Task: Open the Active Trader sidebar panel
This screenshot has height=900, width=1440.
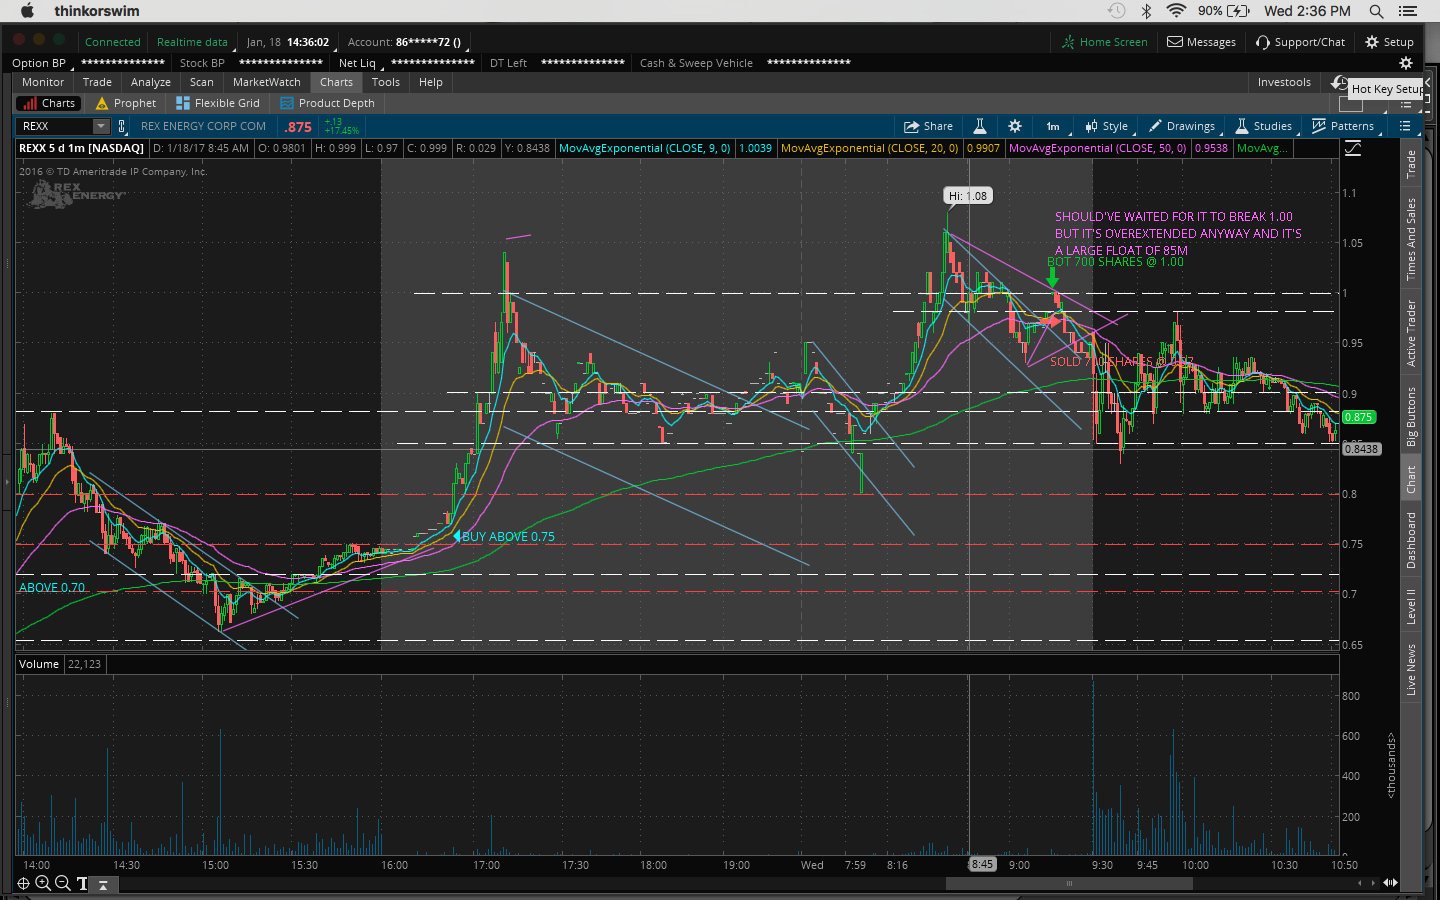Action: (x=1411, y=333)
